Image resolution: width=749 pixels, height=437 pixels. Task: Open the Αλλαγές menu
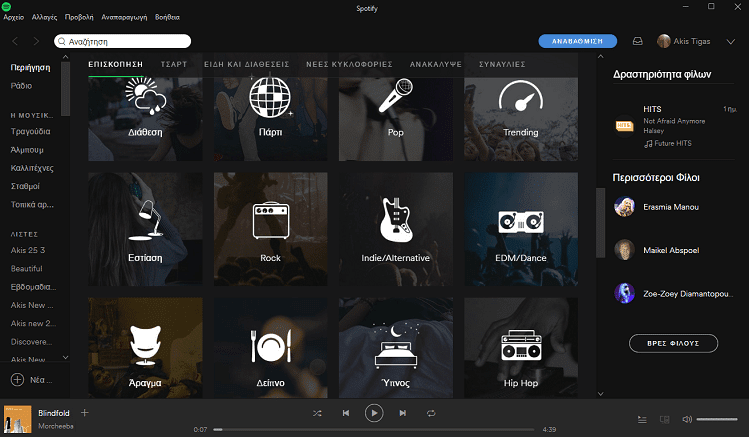[44, 17]
